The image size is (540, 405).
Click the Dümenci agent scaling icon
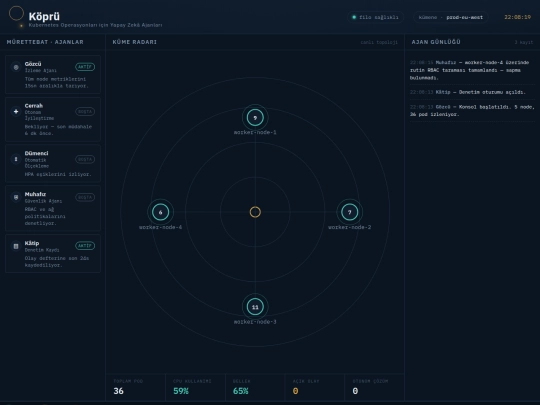(x=16, y=159)
